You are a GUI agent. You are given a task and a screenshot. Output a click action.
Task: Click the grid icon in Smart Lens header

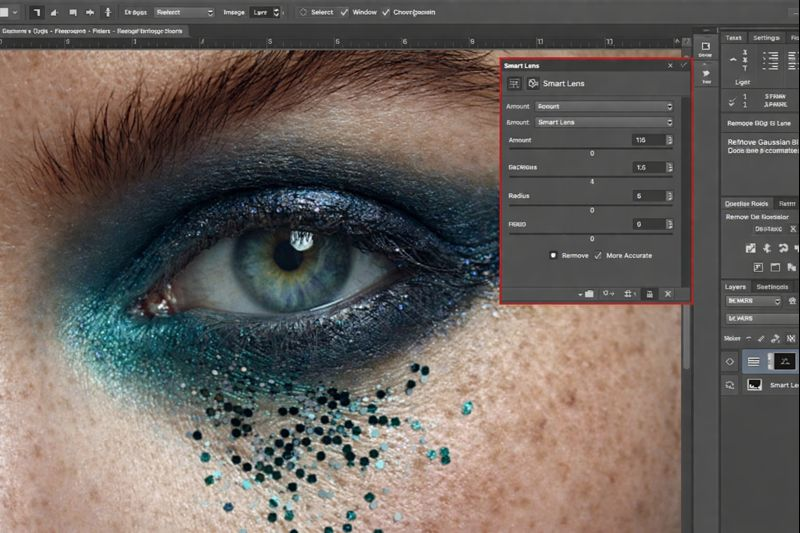click(514, 84)
